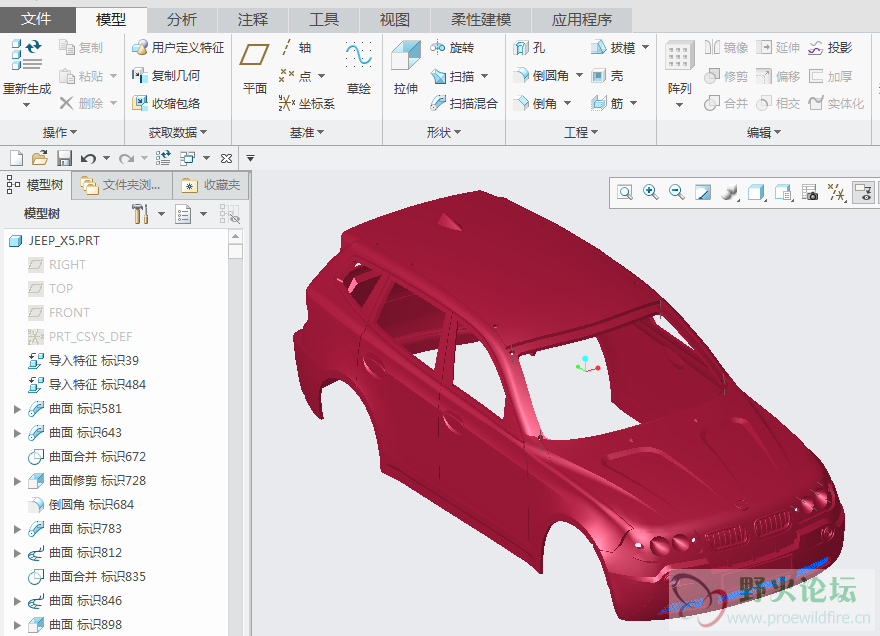Create a datum Axis (轴)
This screenshot has width=880, height=636.
pyautogui.click(x=296, y=48)
